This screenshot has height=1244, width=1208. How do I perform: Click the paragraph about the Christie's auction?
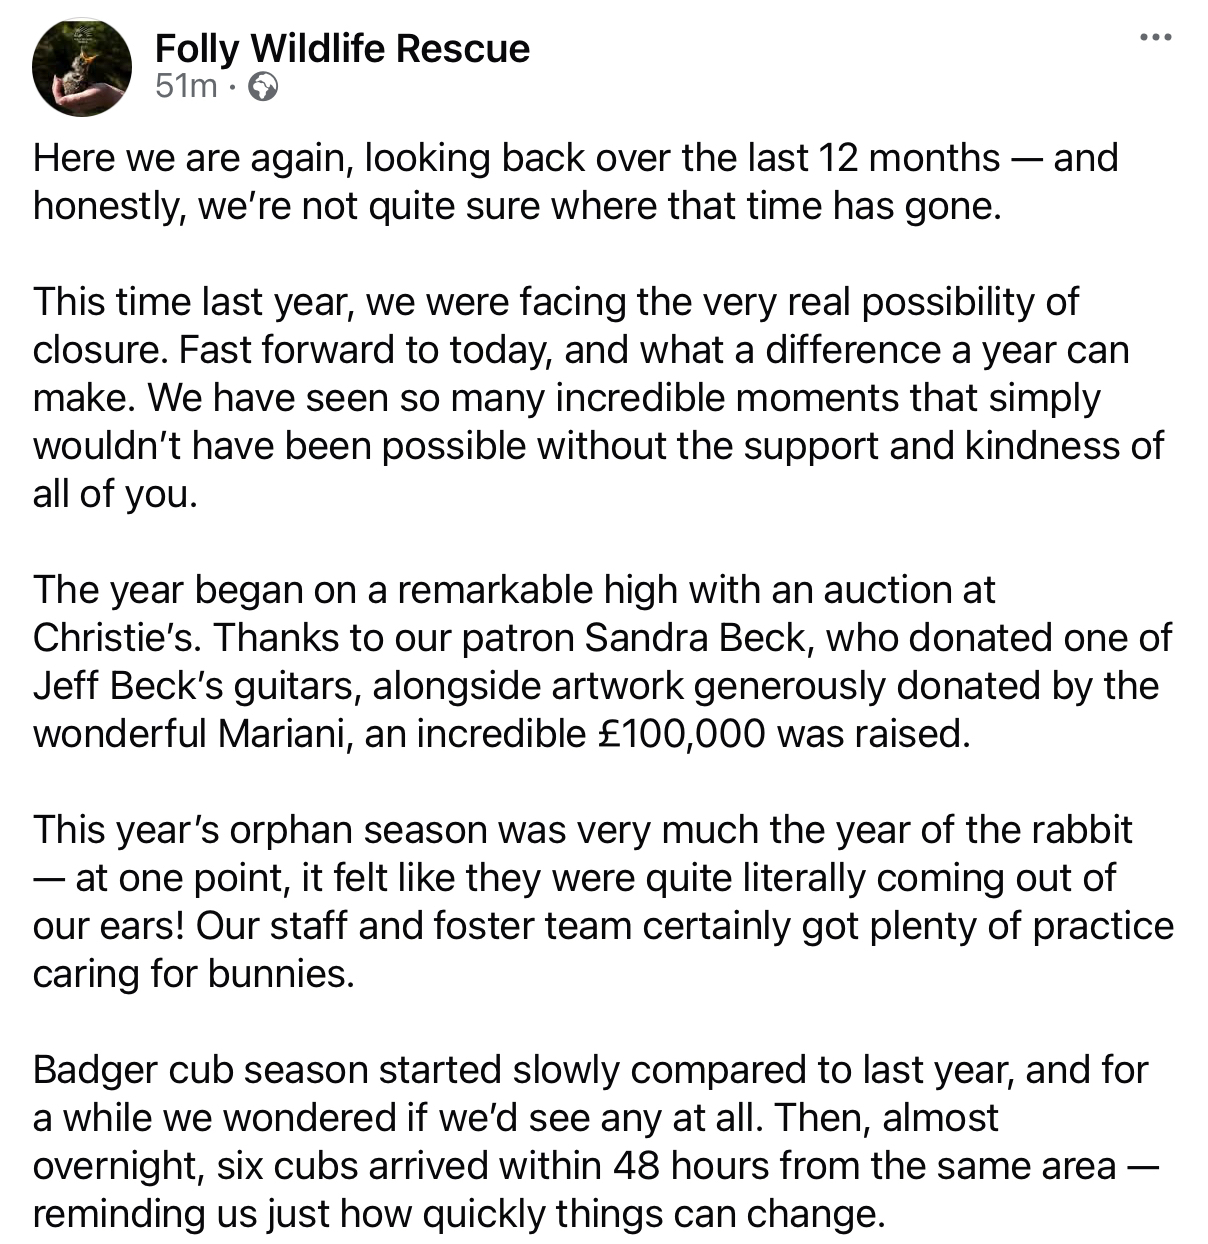600,662
